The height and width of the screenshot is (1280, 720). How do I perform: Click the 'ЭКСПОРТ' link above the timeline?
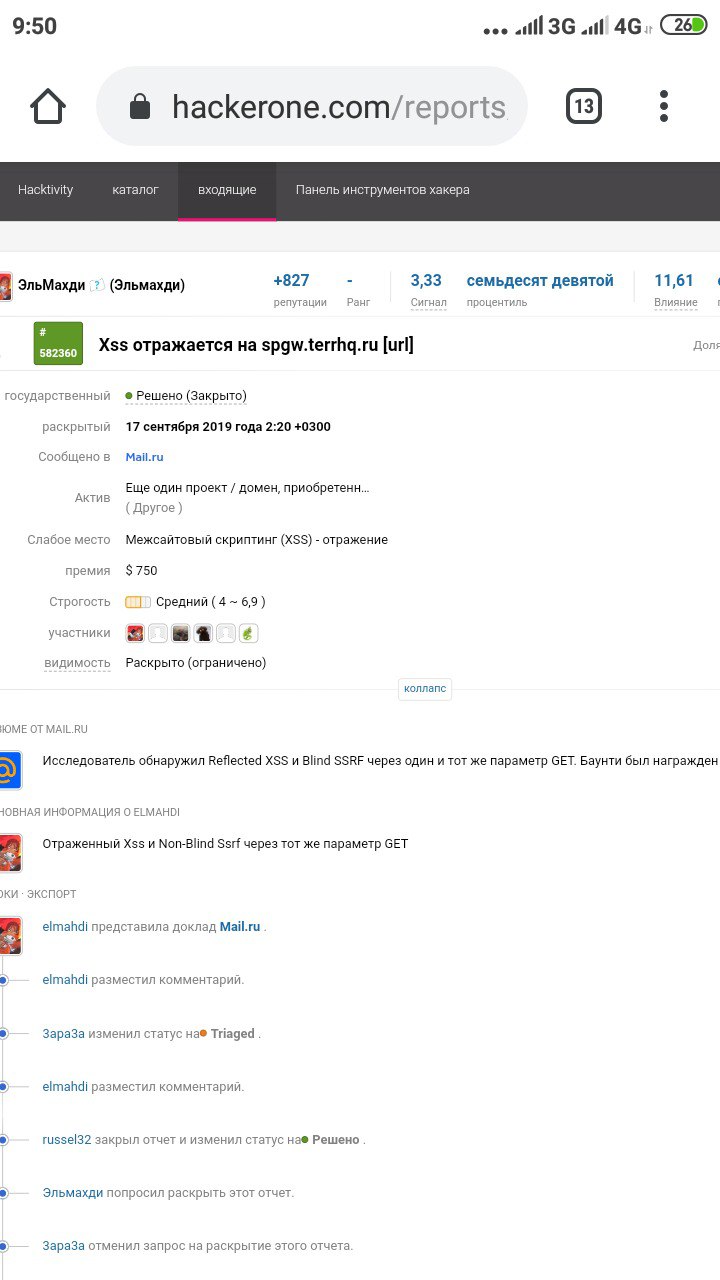click(x=52, y=894)
